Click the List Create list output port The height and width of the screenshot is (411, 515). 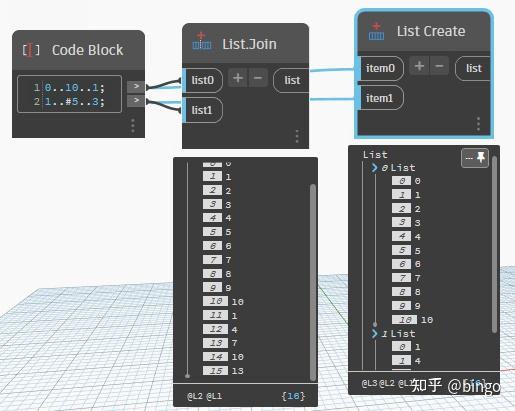click(473, 68)
